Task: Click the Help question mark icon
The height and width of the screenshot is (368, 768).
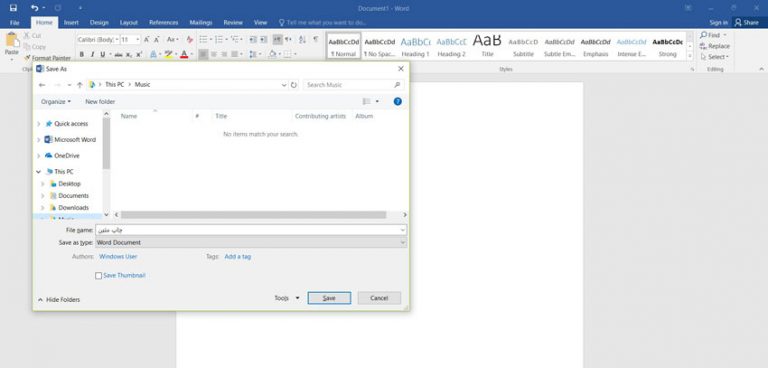Action: [398, 101]
